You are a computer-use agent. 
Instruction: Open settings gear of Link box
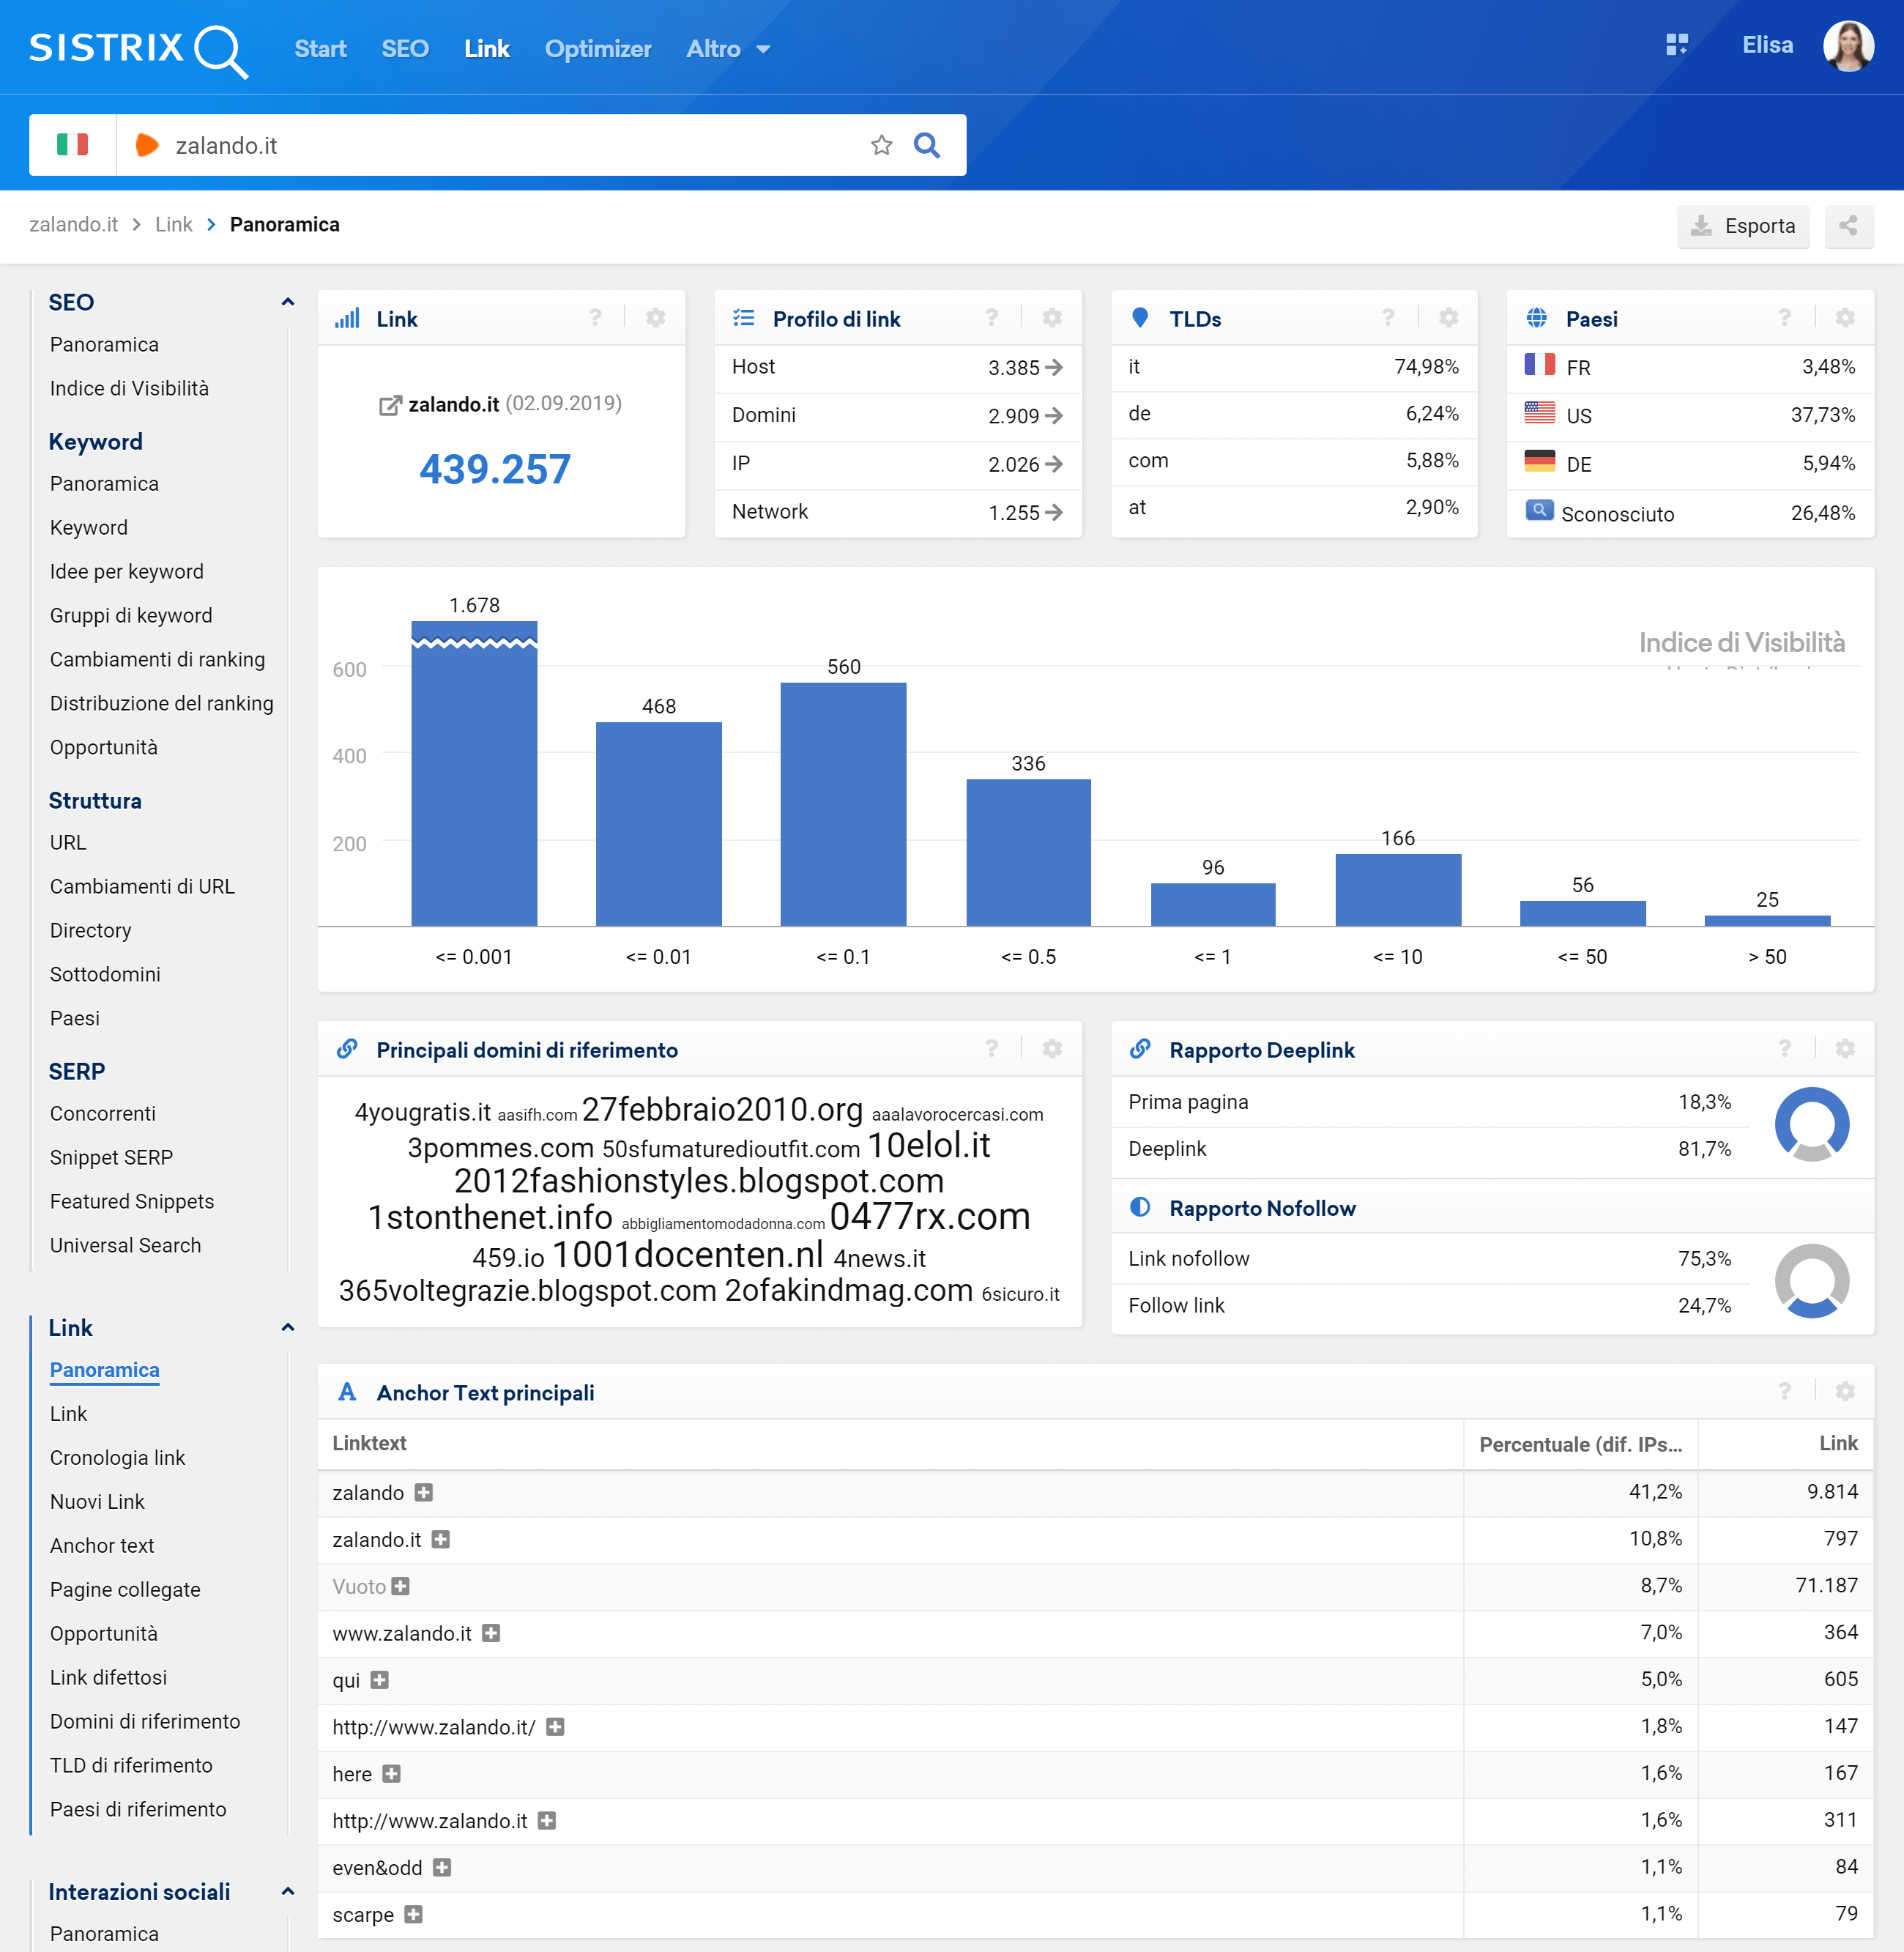(x=655, y=318)
